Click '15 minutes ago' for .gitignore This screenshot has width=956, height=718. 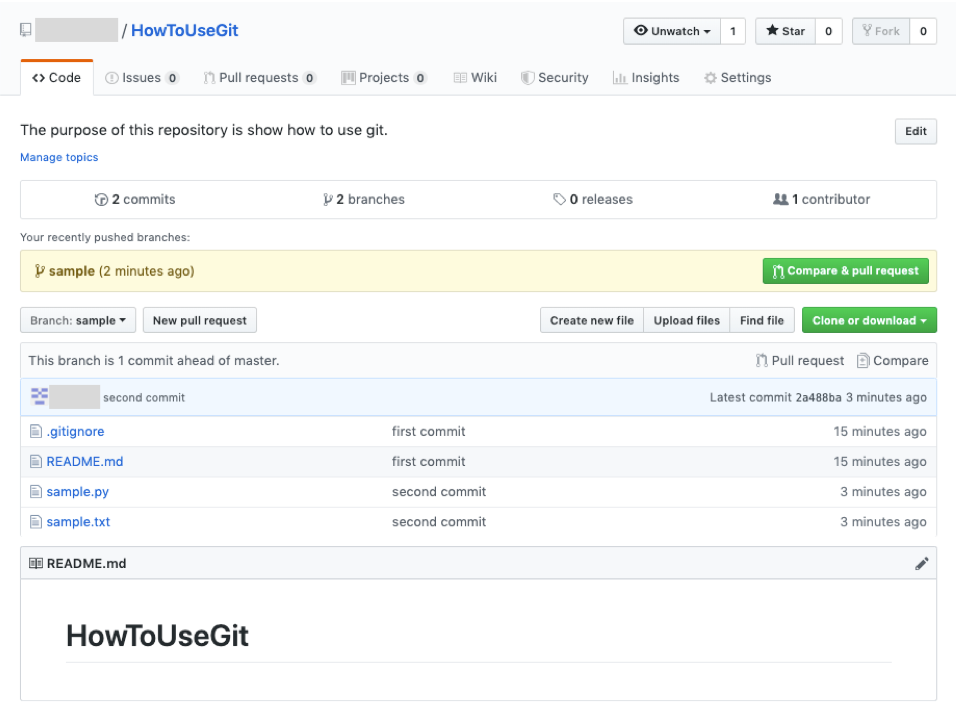coord(880,432)
